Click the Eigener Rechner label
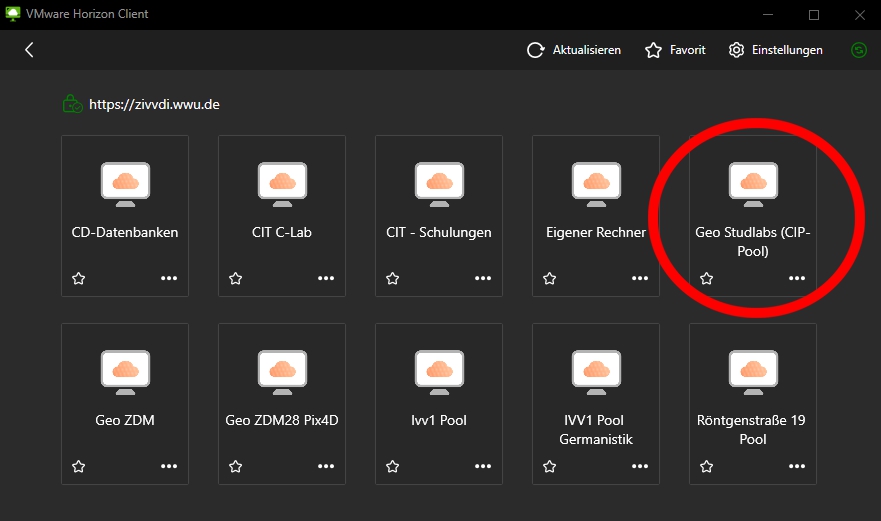Screen dimensions: 881x521 pos(596,232)
